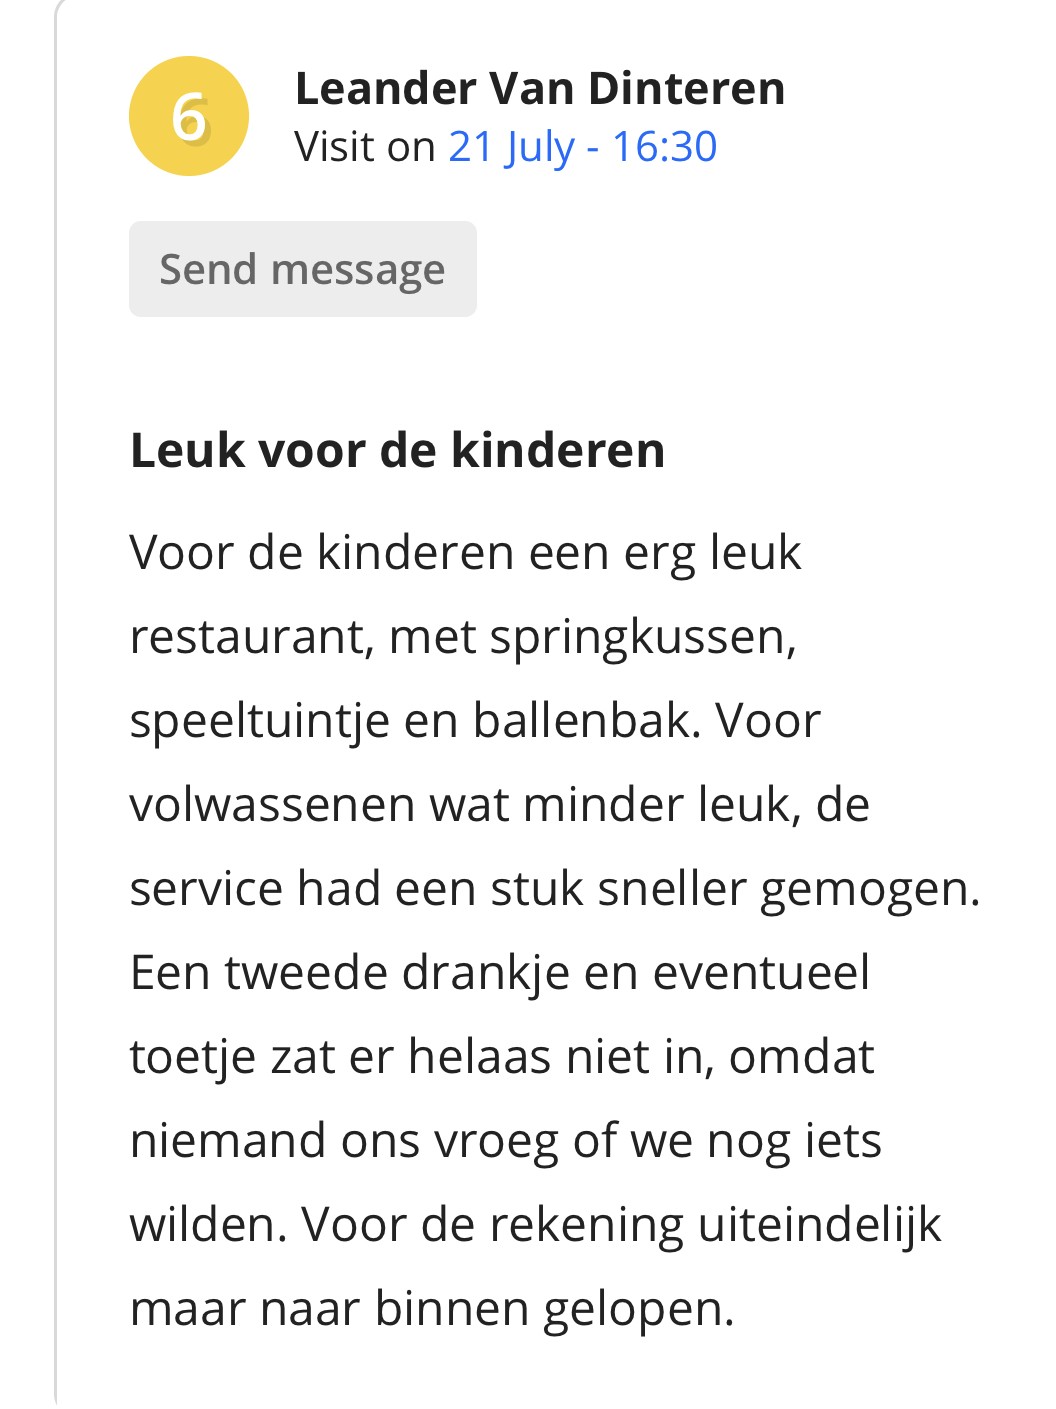Click the line 'niemand ons vroeg of we nog iets'

(506, 1141)
